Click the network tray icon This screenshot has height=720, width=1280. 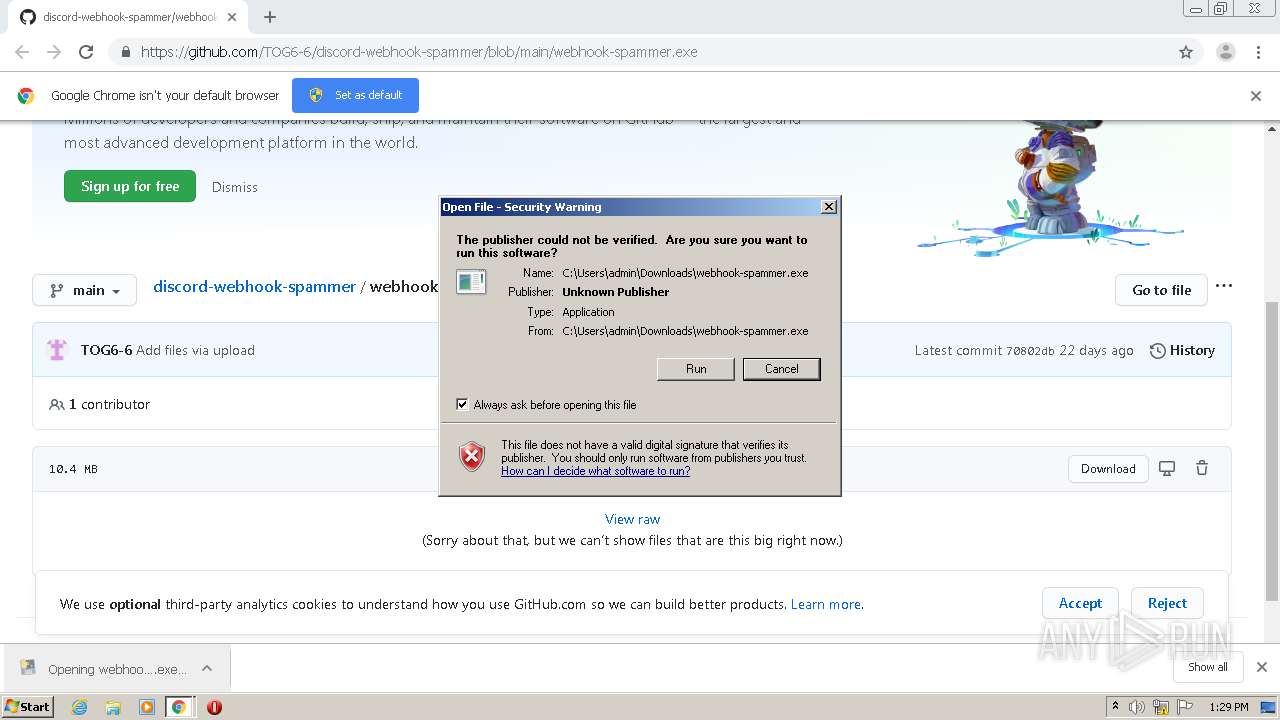pos(1161,707)
